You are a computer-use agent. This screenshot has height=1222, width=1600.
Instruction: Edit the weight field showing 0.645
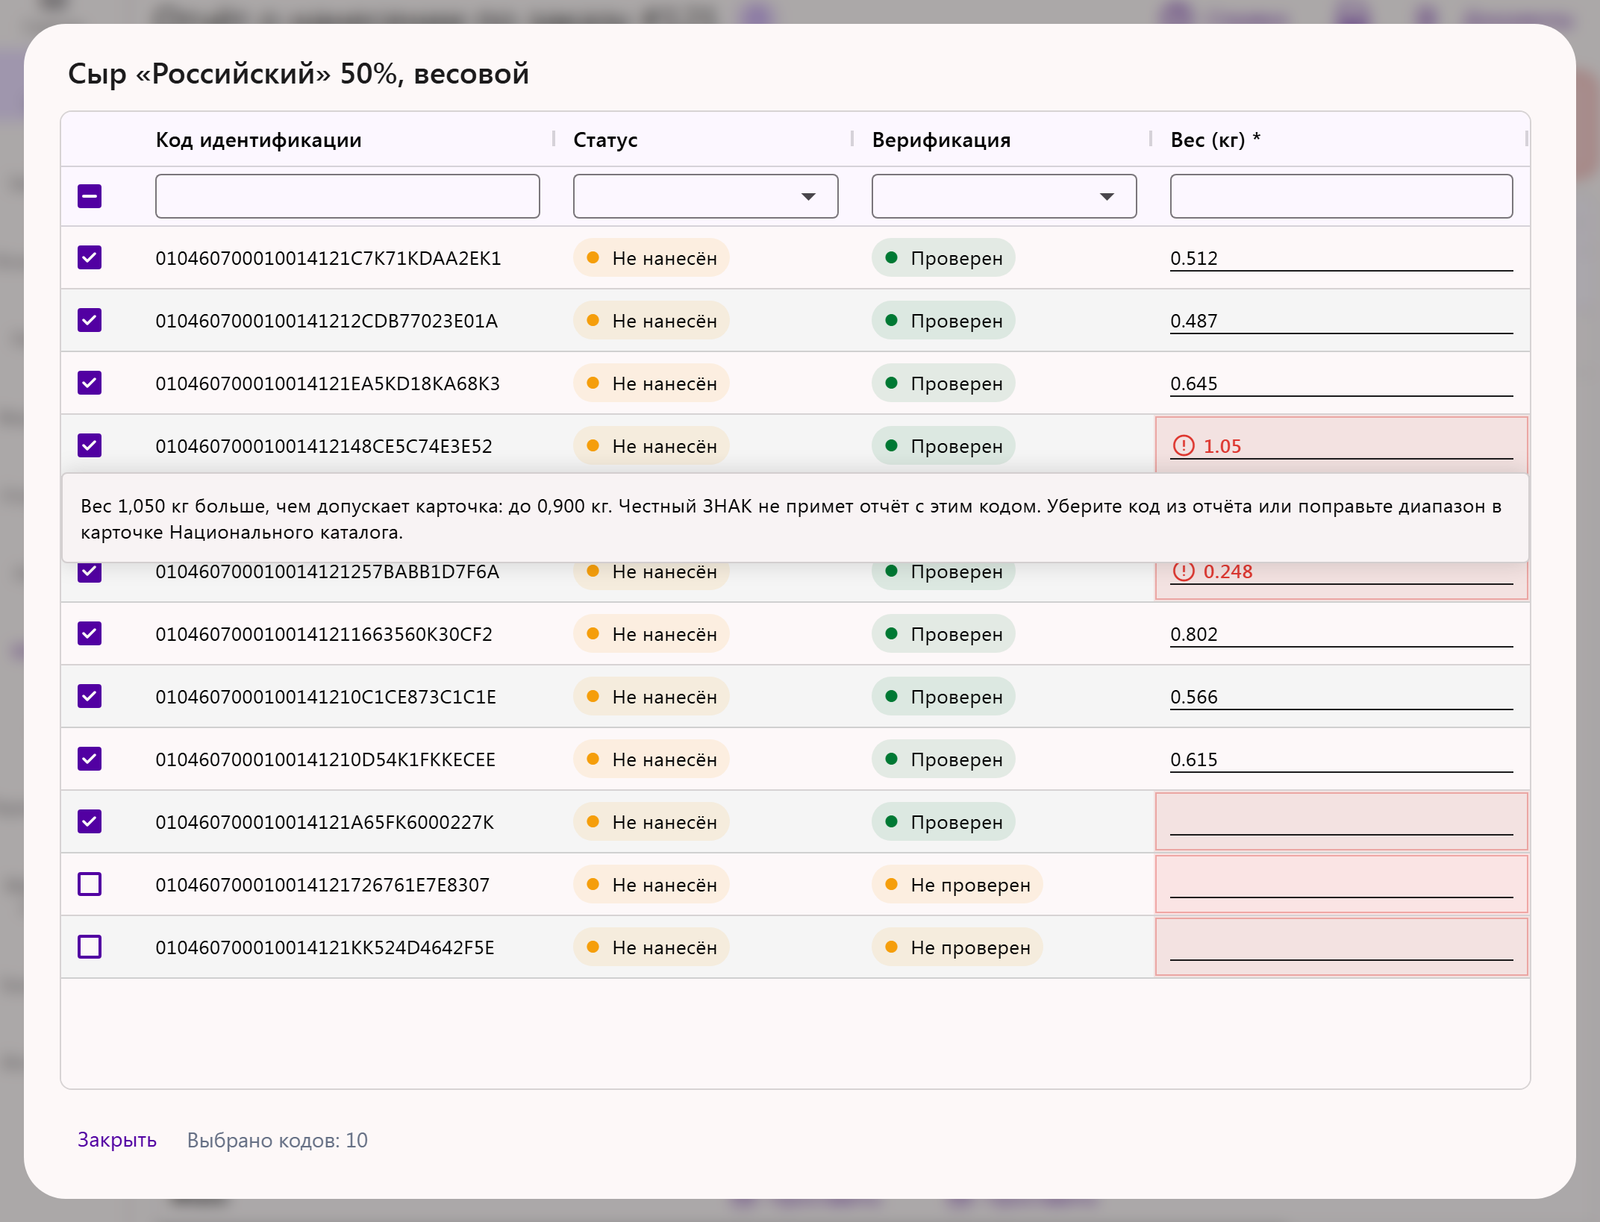tap(1341, 383)
